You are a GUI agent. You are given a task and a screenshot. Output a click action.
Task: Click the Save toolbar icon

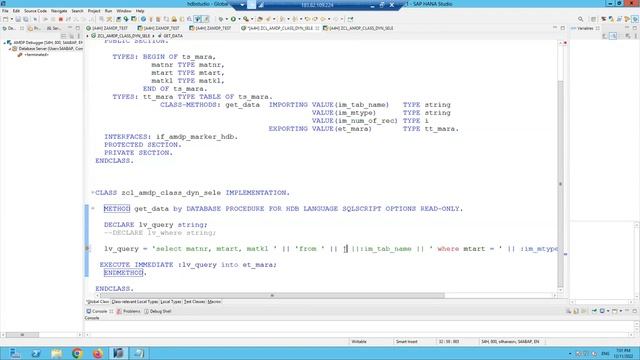tap(18, 19)
